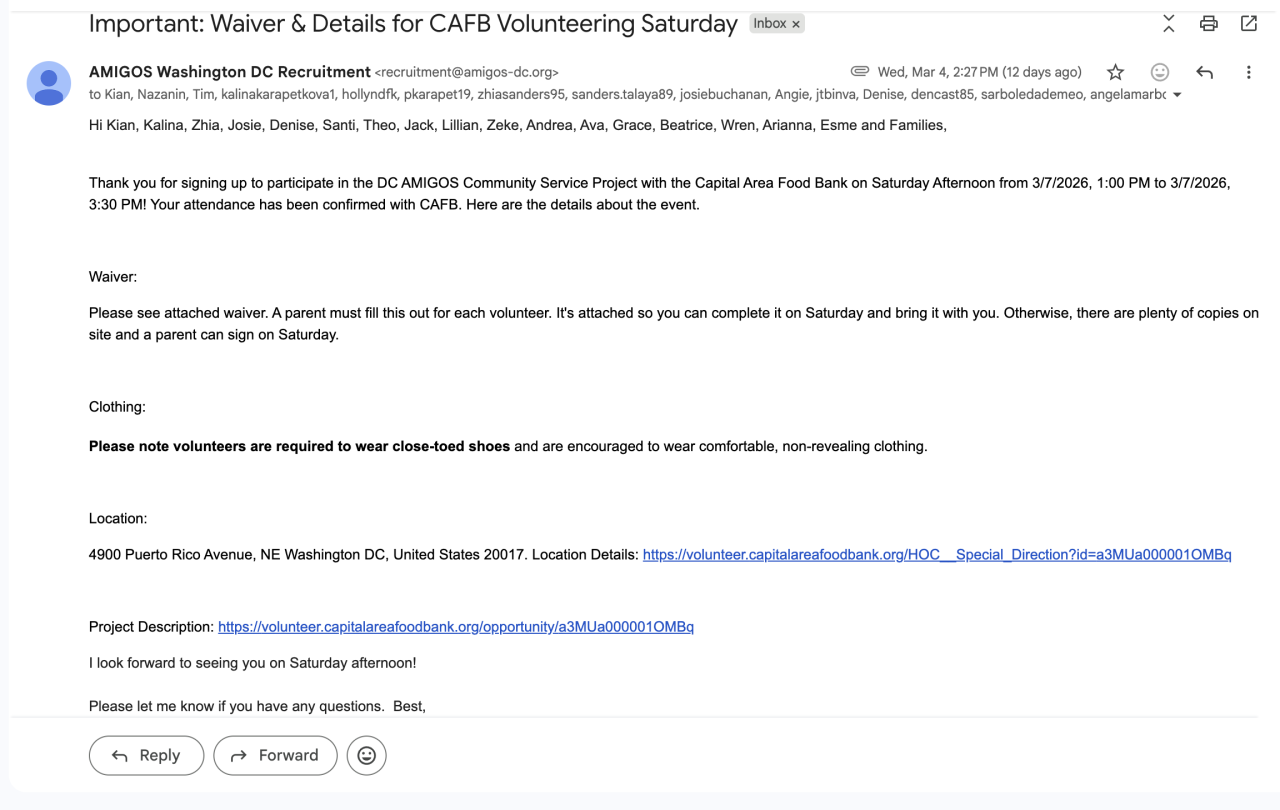Image resolution: width=1280 pixels, height=810 pixels.
Task: Open the three-dot More options menu
Action: pos(1248,72)
